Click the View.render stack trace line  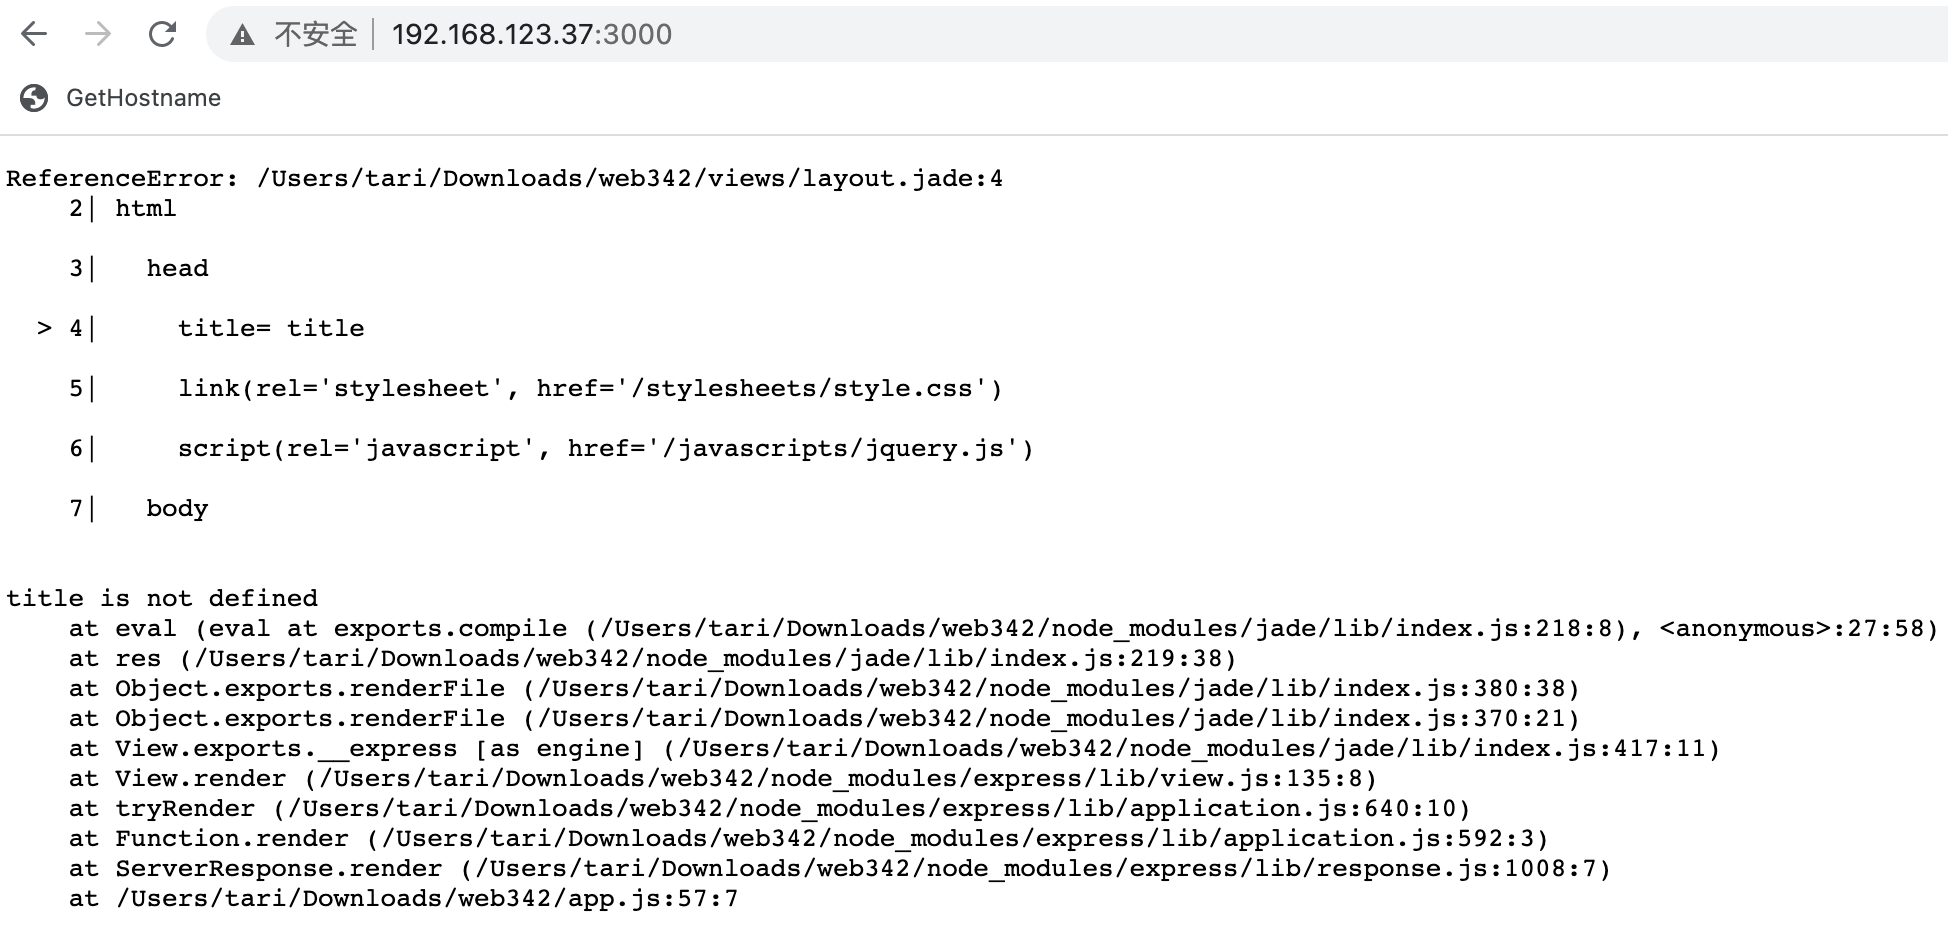click(723, 778)
